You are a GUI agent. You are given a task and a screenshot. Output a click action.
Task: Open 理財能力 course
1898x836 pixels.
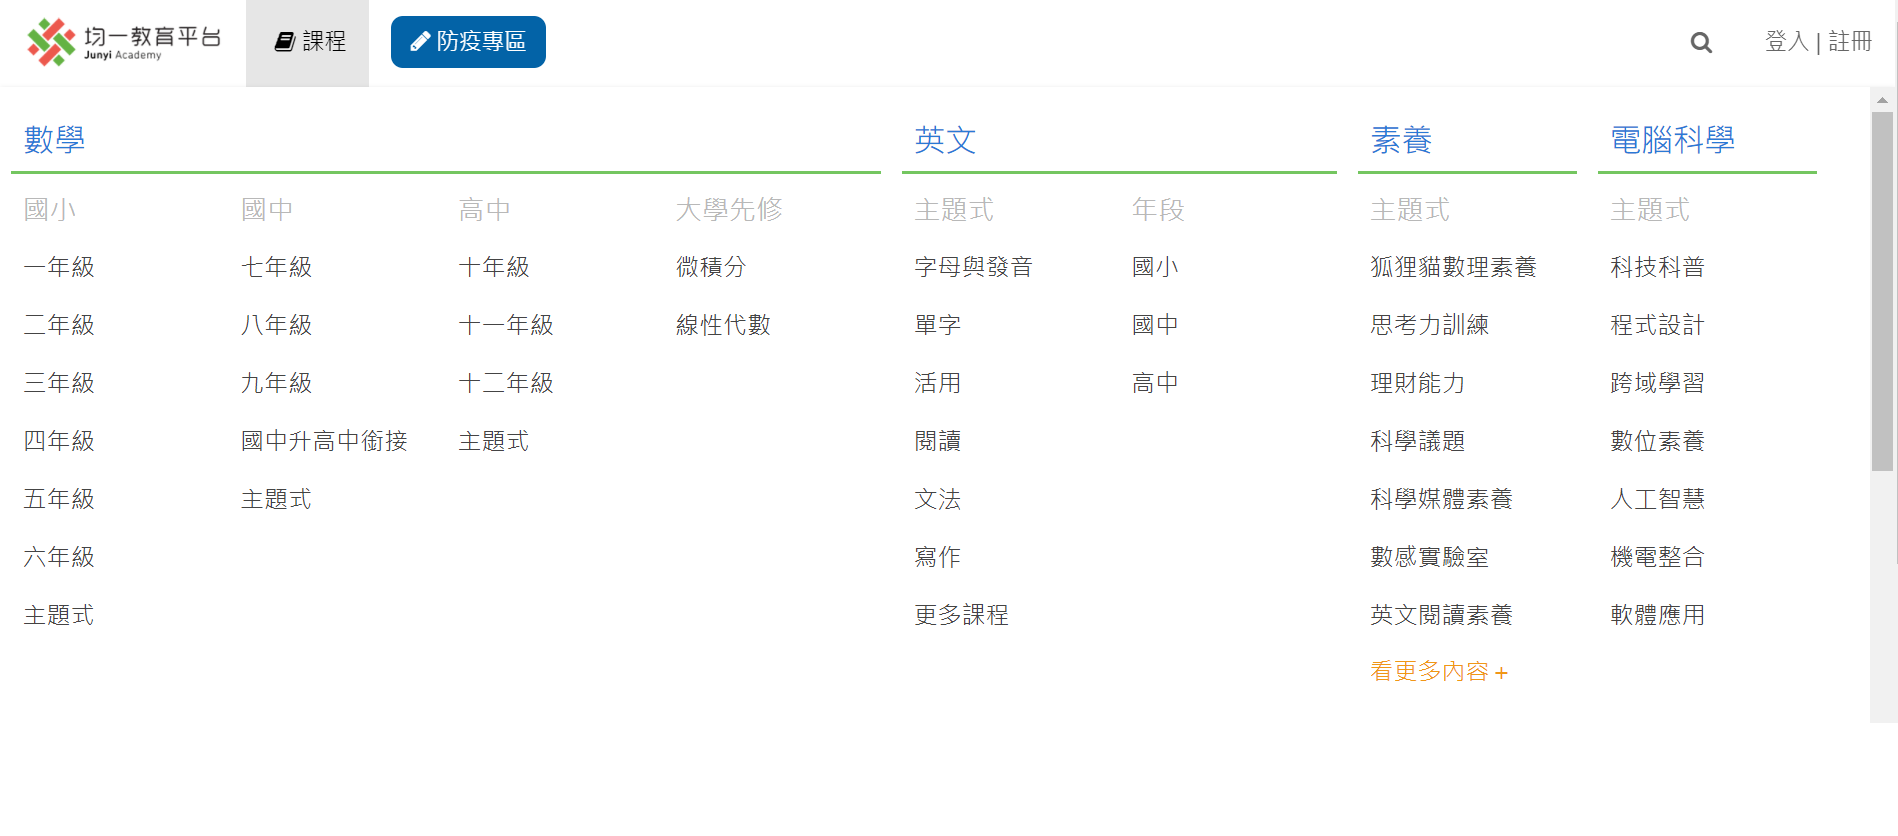click(1417, 383)
